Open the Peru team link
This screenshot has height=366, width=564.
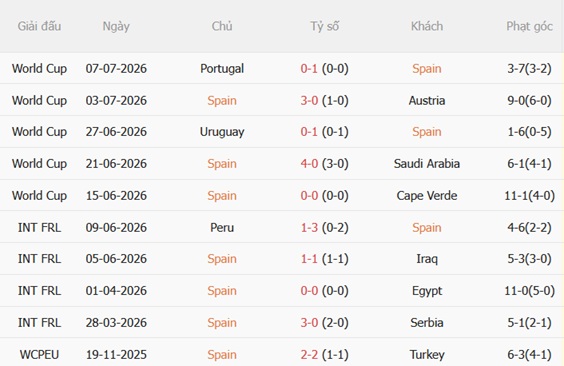click(222, 228)
